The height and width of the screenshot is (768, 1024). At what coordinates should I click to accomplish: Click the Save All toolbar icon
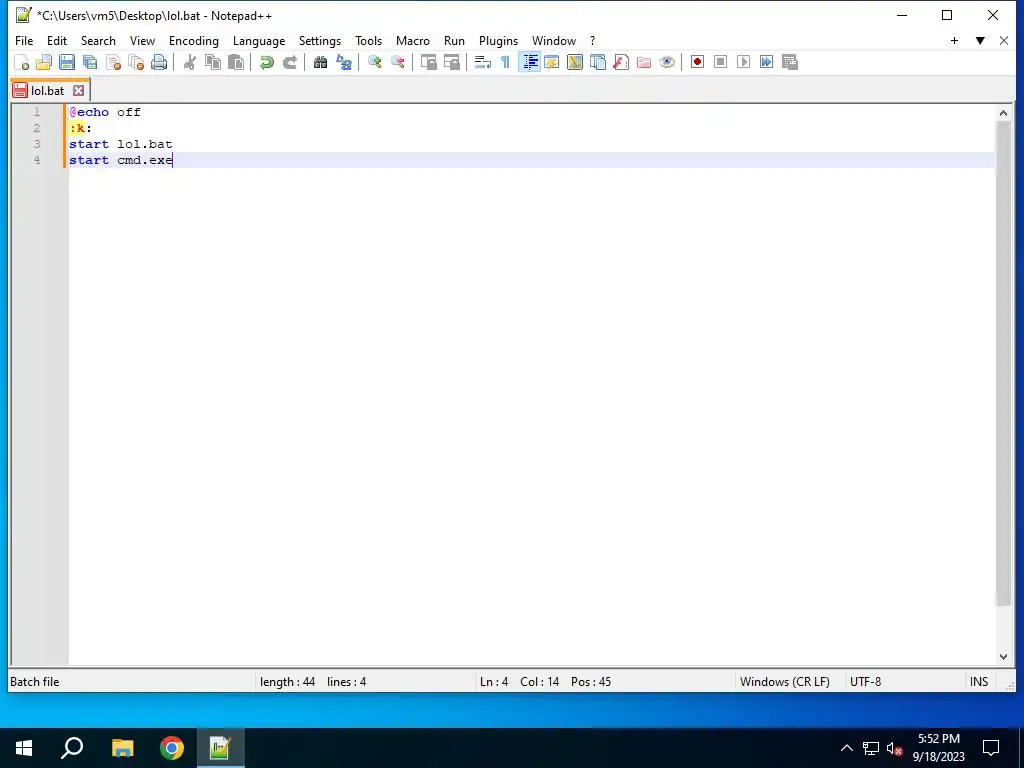point(90,62)
